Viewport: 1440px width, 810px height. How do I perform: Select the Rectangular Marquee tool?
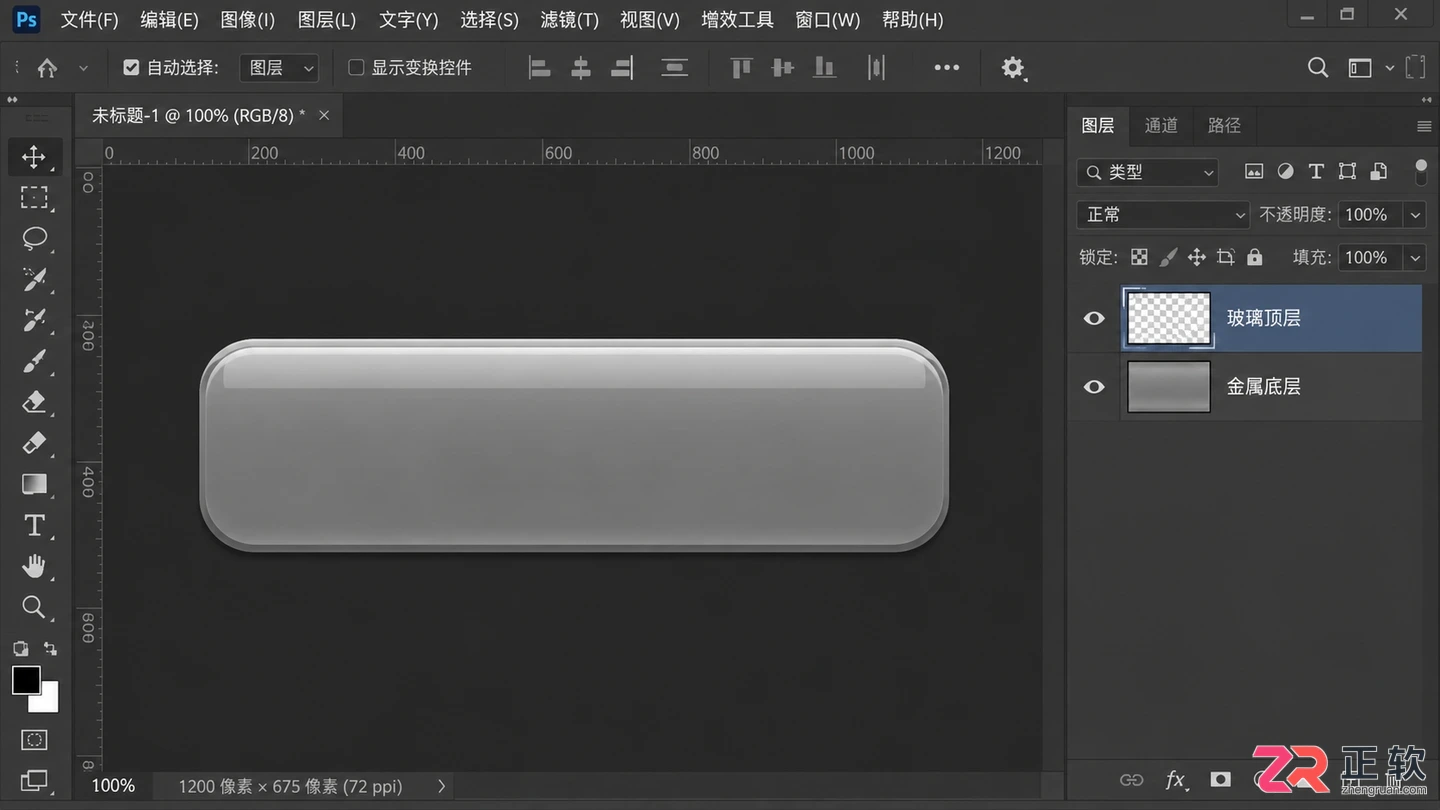pyautogui.click(x=34, y=198)
